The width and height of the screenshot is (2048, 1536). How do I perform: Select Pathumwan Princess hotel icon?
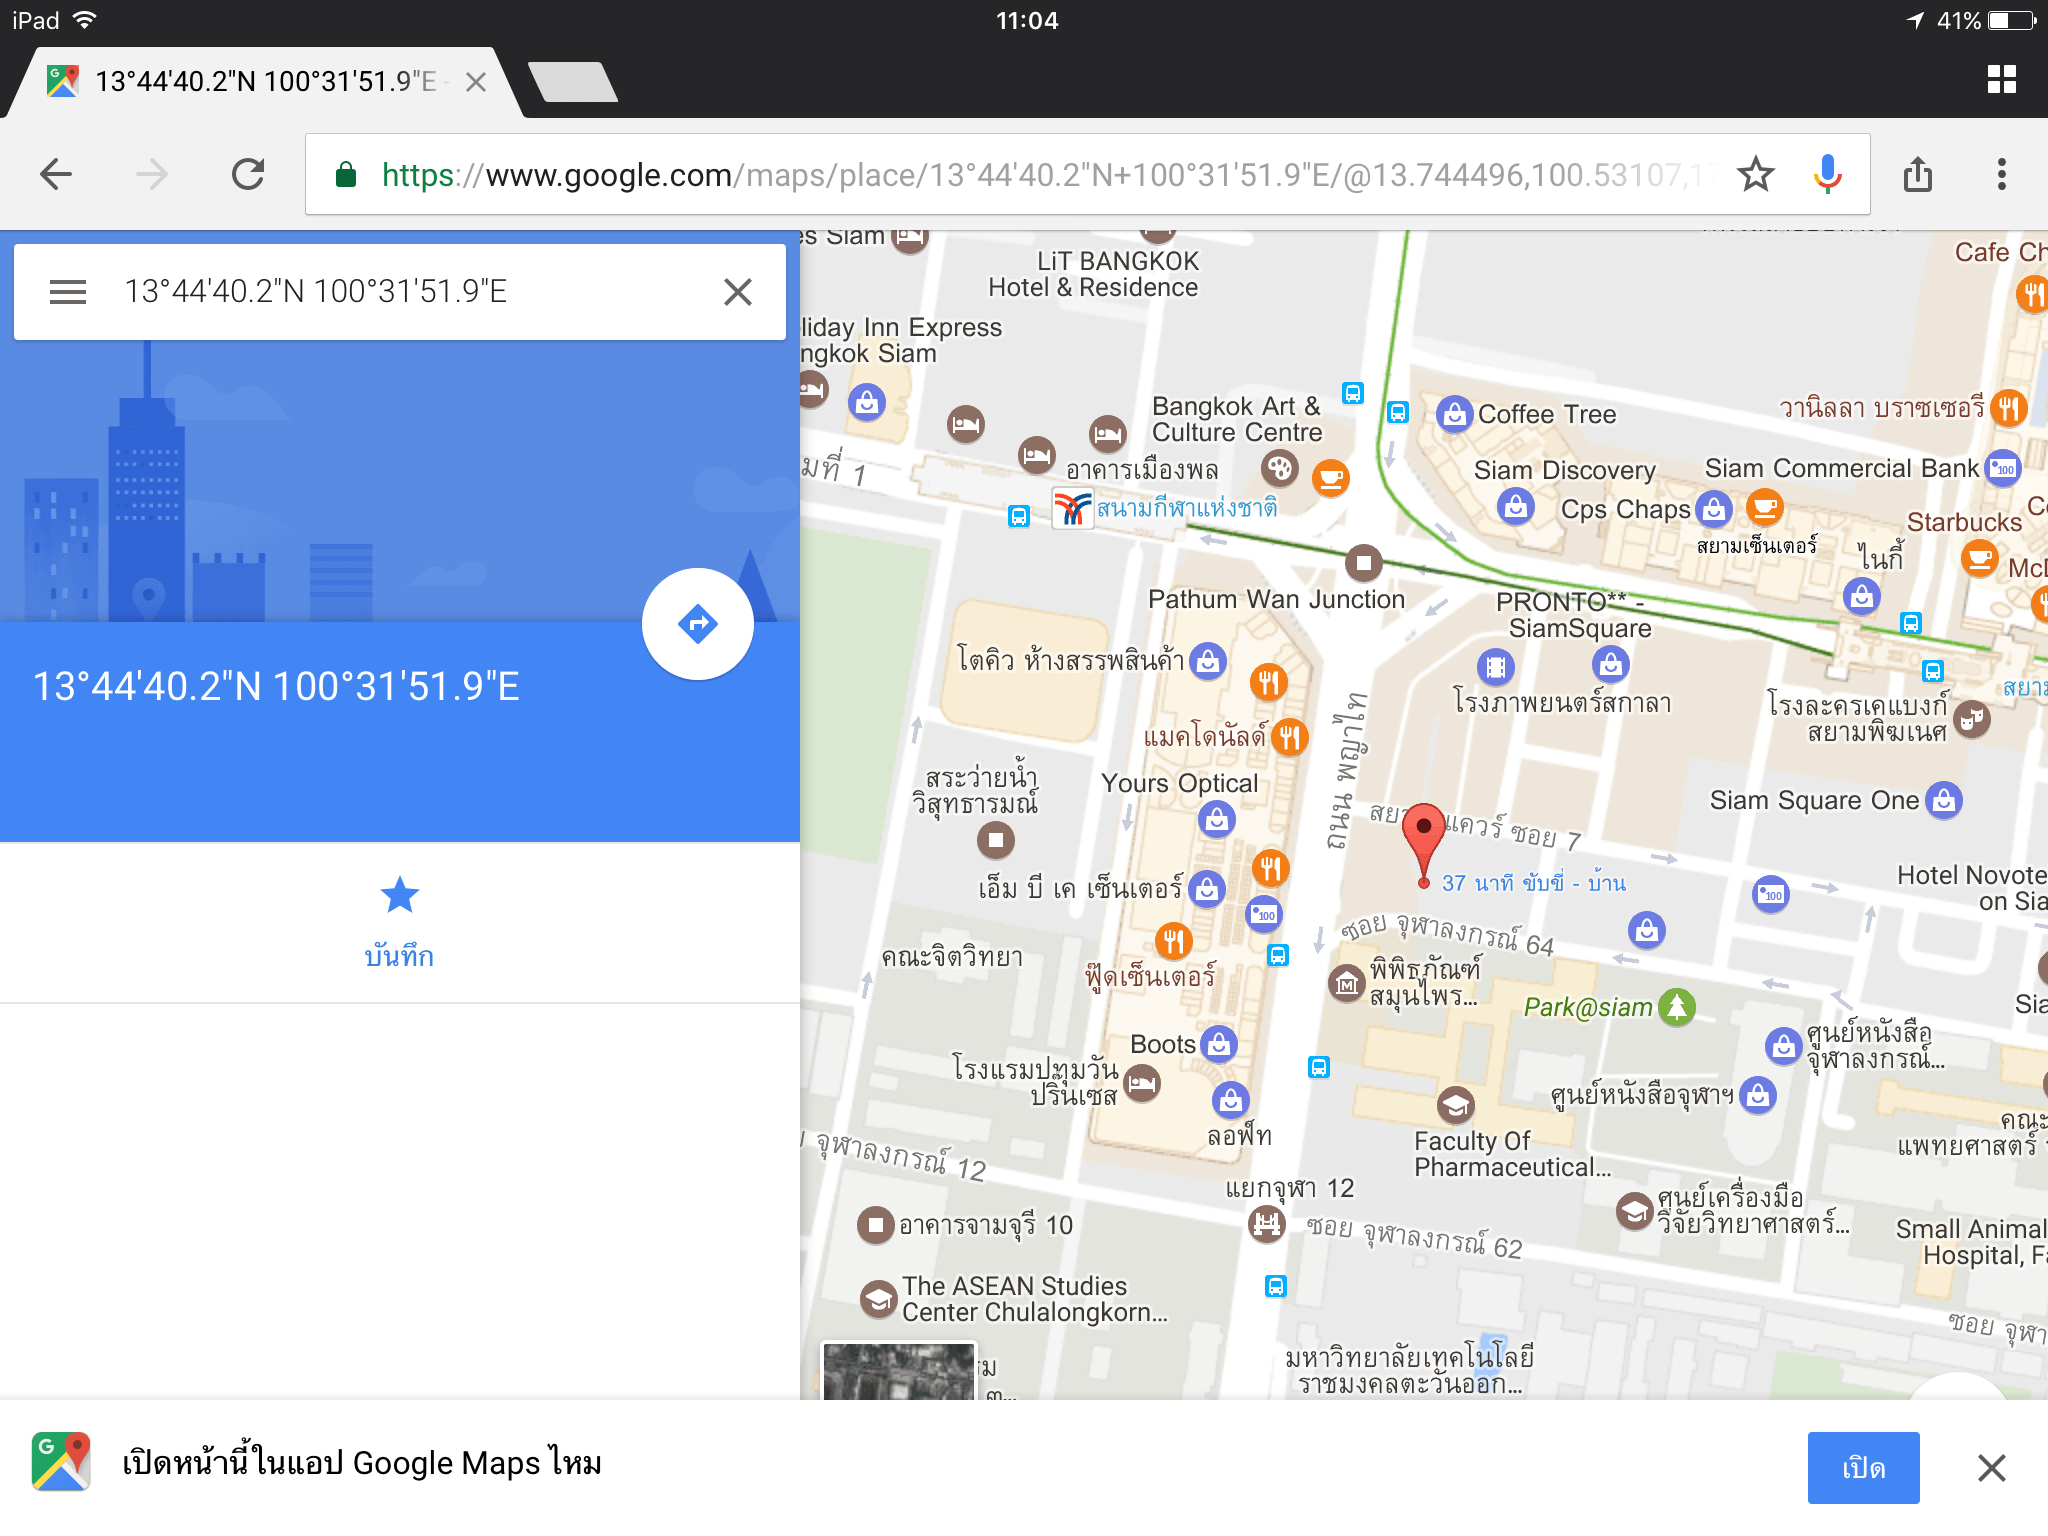point(1142,1083)
